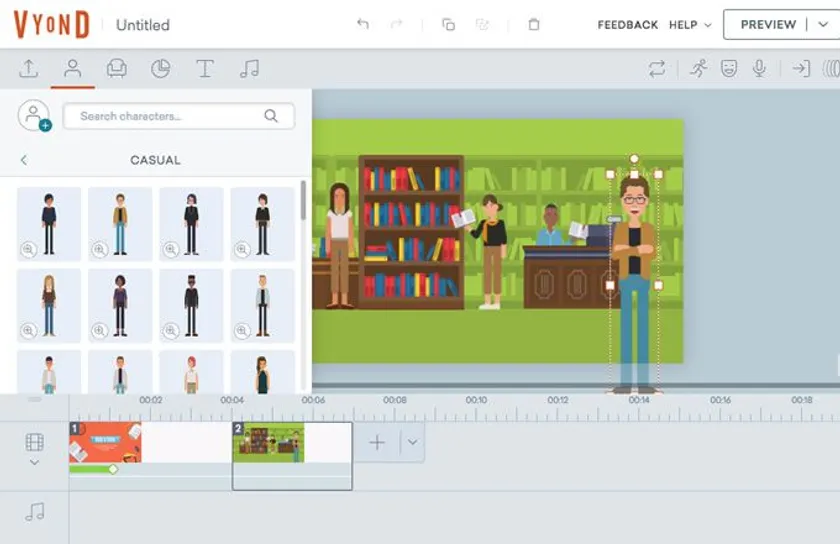Click the microphone Dialog icon
The image size is (840, 544).
[760, 68]
